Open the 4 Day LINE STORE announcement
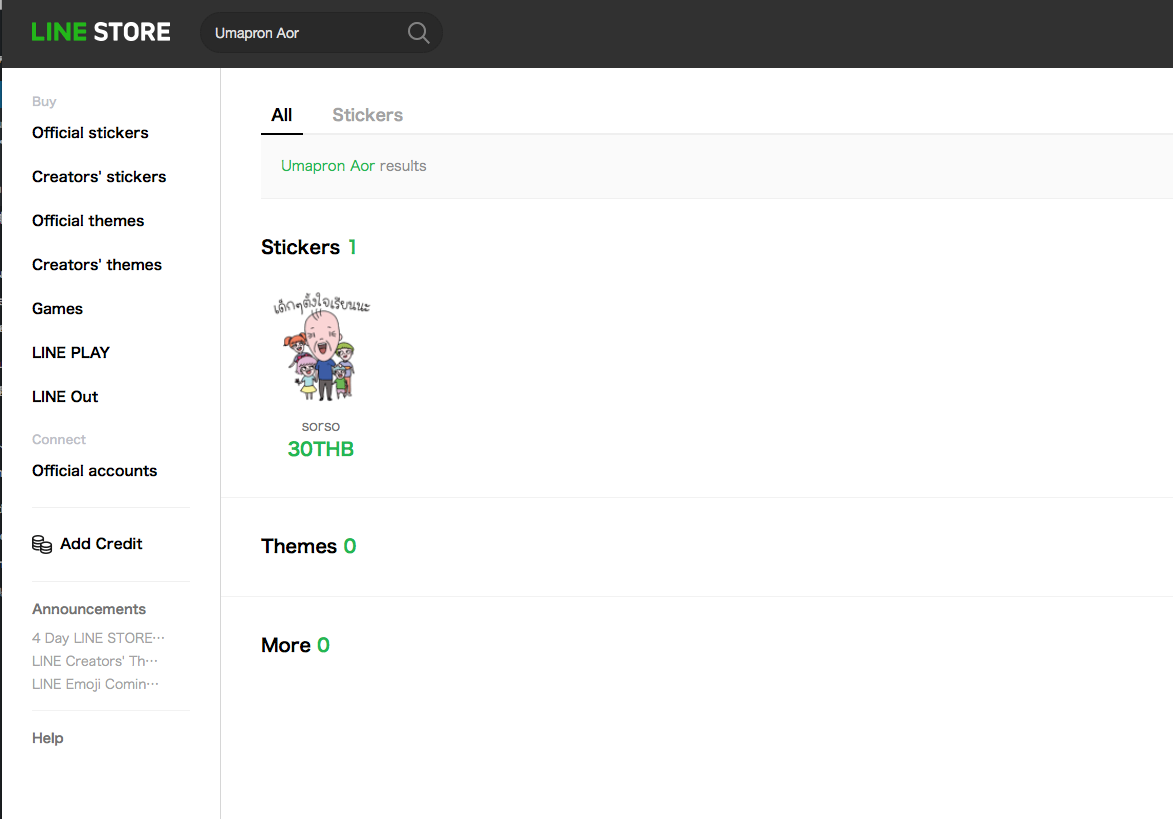 [98, 638]
